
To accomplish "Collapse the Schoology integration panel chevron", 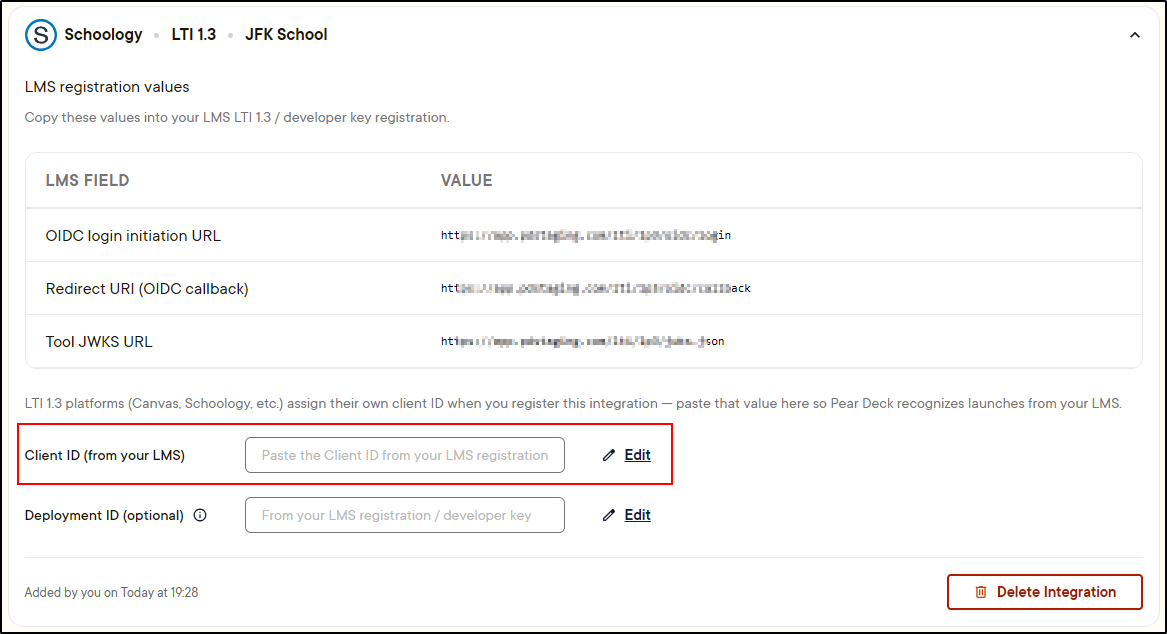I will tap(1134, 35).
